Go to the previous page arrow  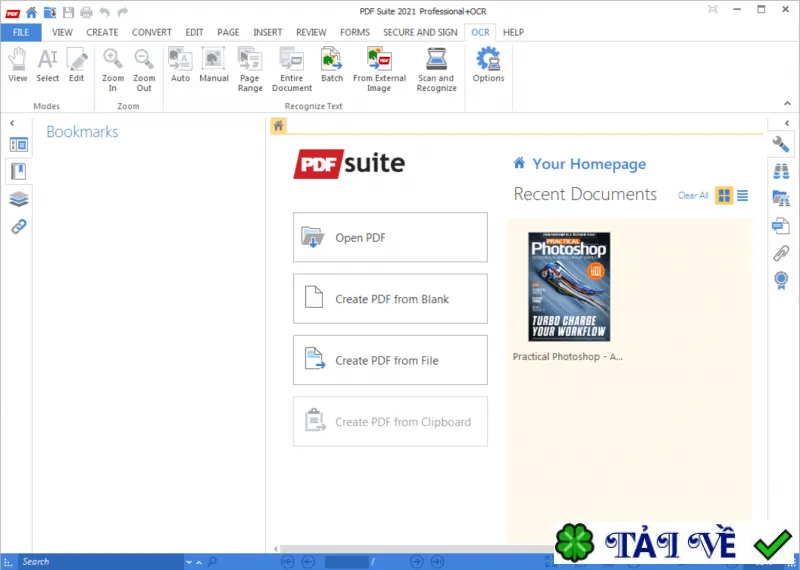tap(308, 562)
